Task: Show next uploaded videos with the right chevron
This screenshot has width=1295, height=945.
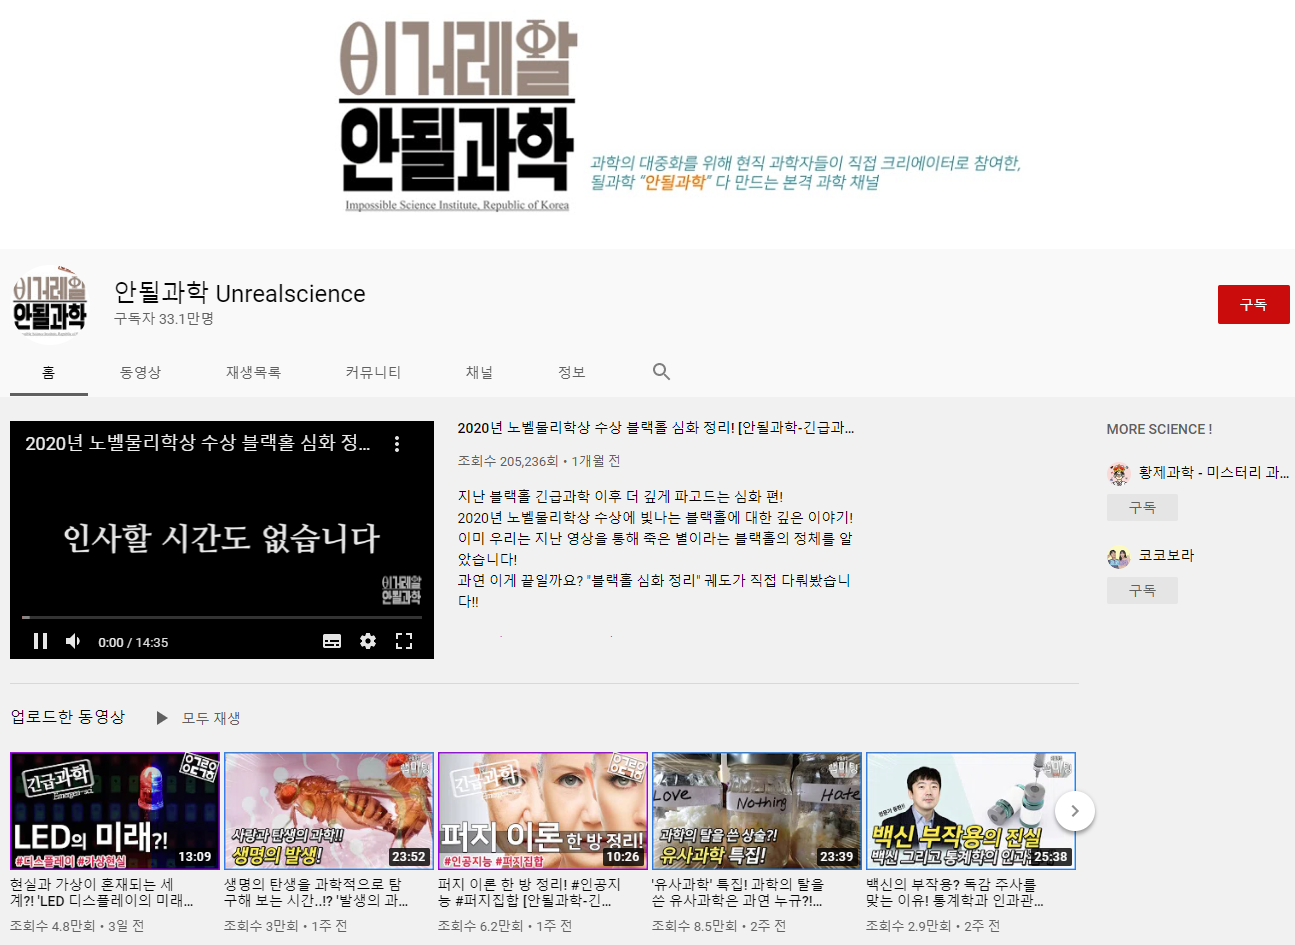Action: click(1075, 811)
